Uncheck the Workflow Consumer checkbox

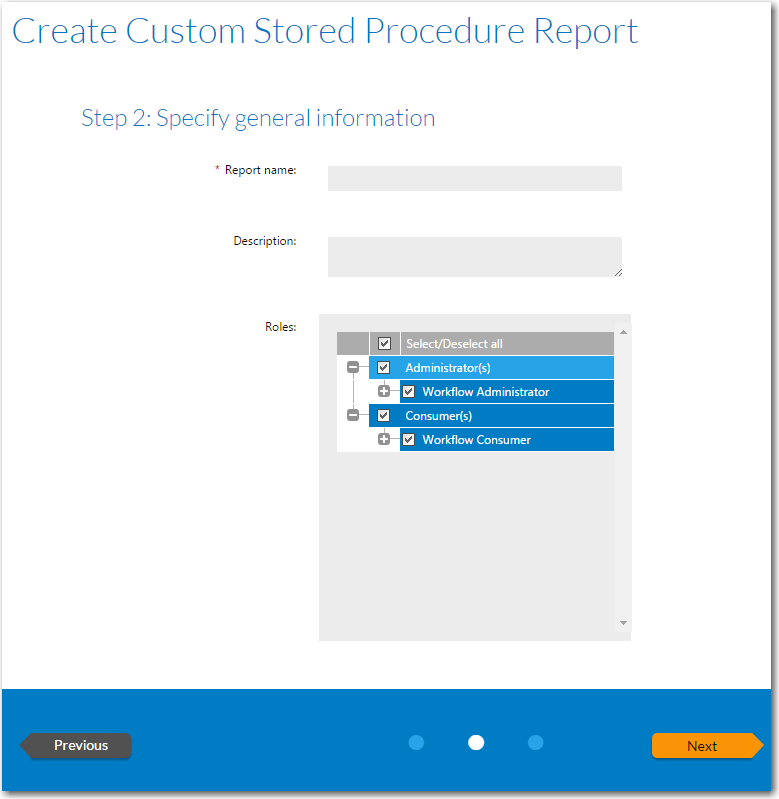(x=408, y=440)
